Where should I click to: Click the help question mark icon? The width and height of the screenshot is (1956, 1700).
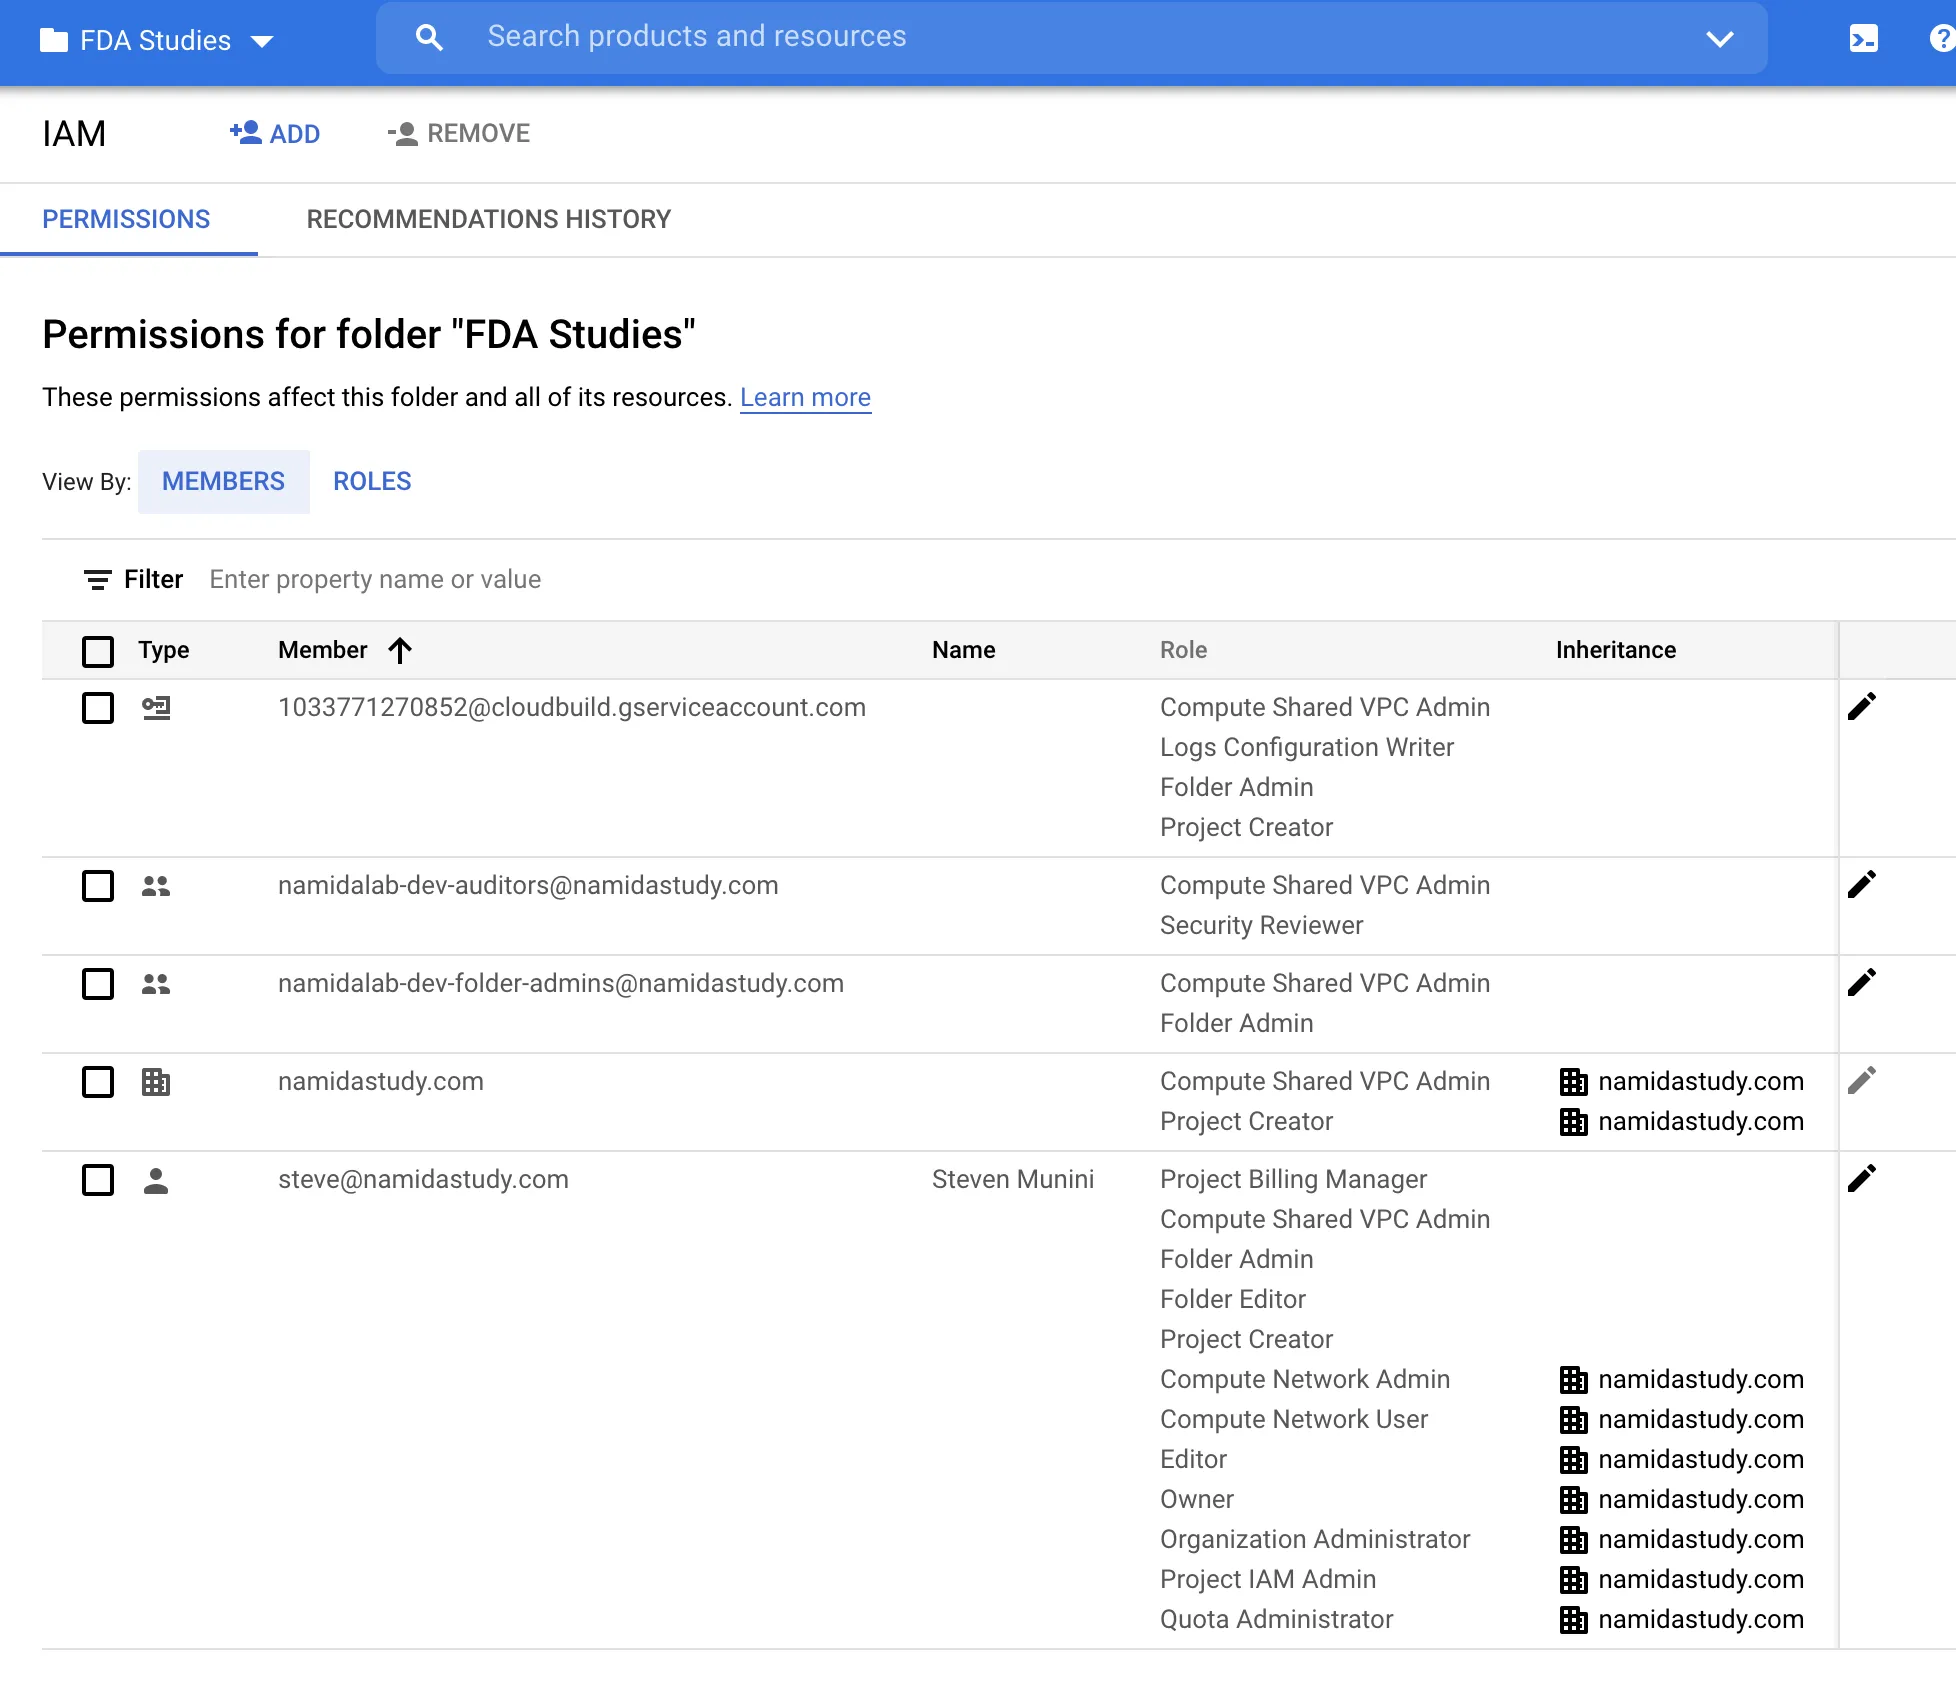click(x=1942, y=39)
